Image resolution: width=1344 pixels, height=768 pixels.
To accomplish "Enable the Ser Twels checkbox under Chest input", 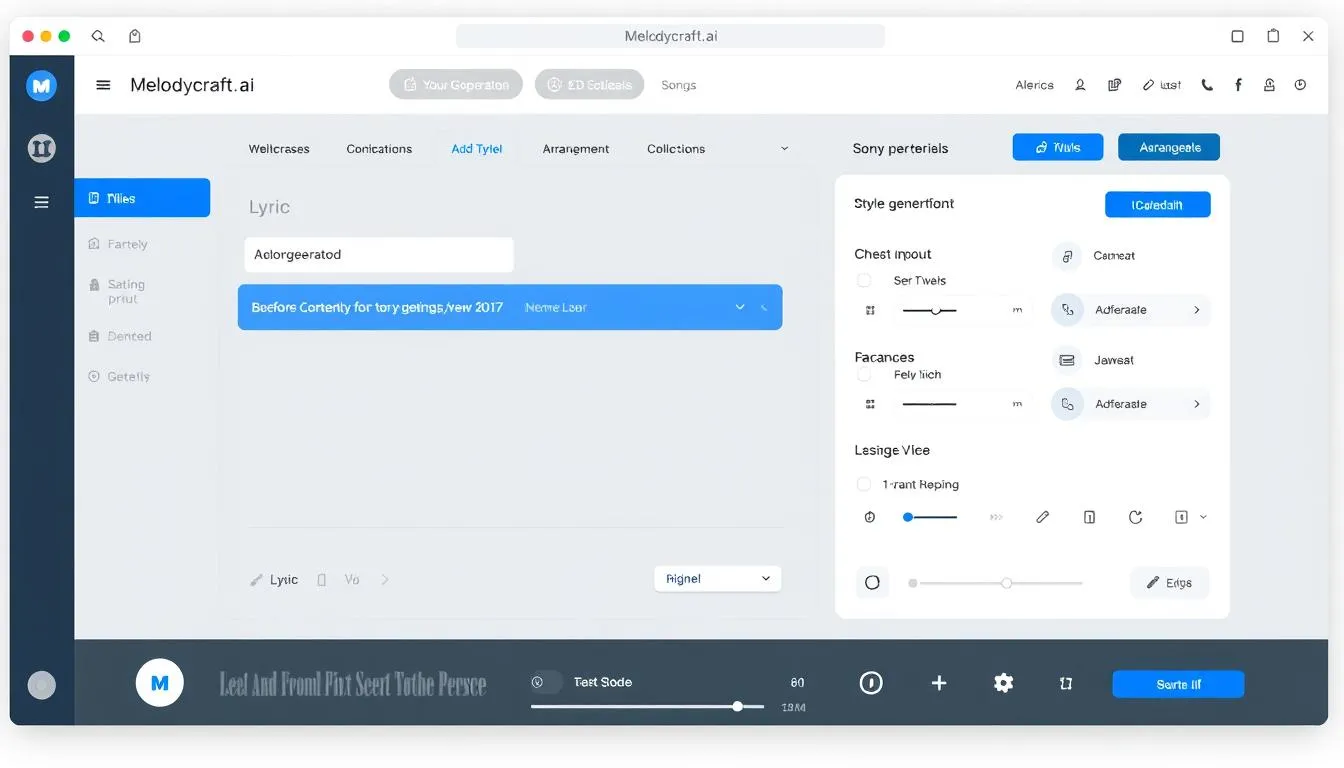I will (864, 280).
